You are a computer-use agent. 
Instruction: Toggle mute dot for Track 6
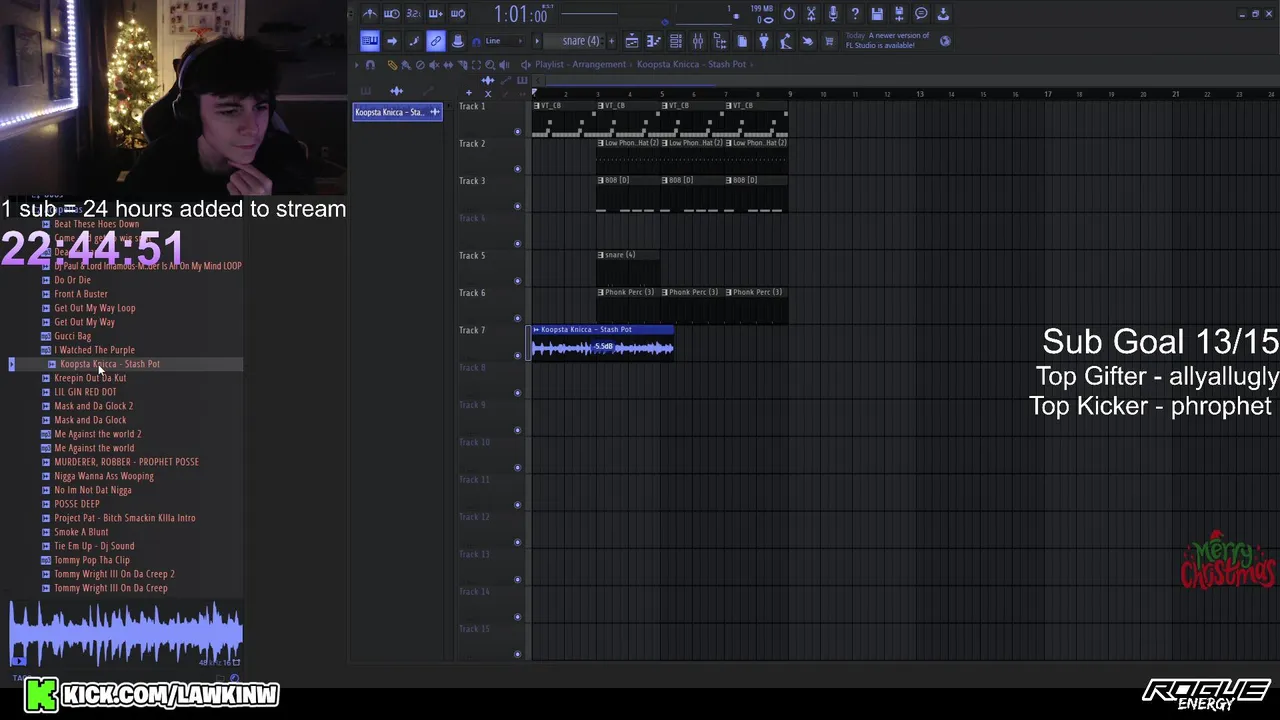click(517, 318)
